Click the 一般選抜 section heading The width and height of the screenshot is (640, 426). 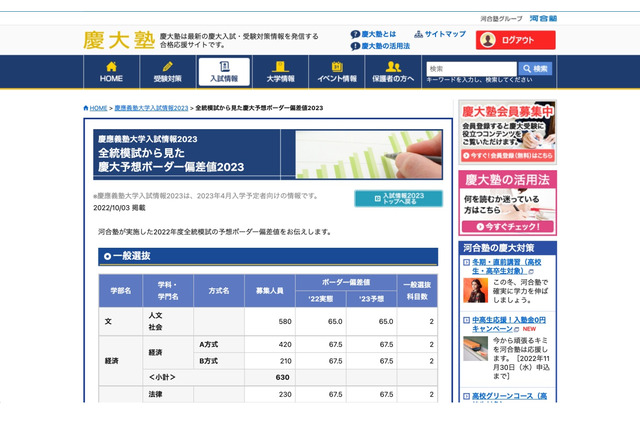point(268,256)
